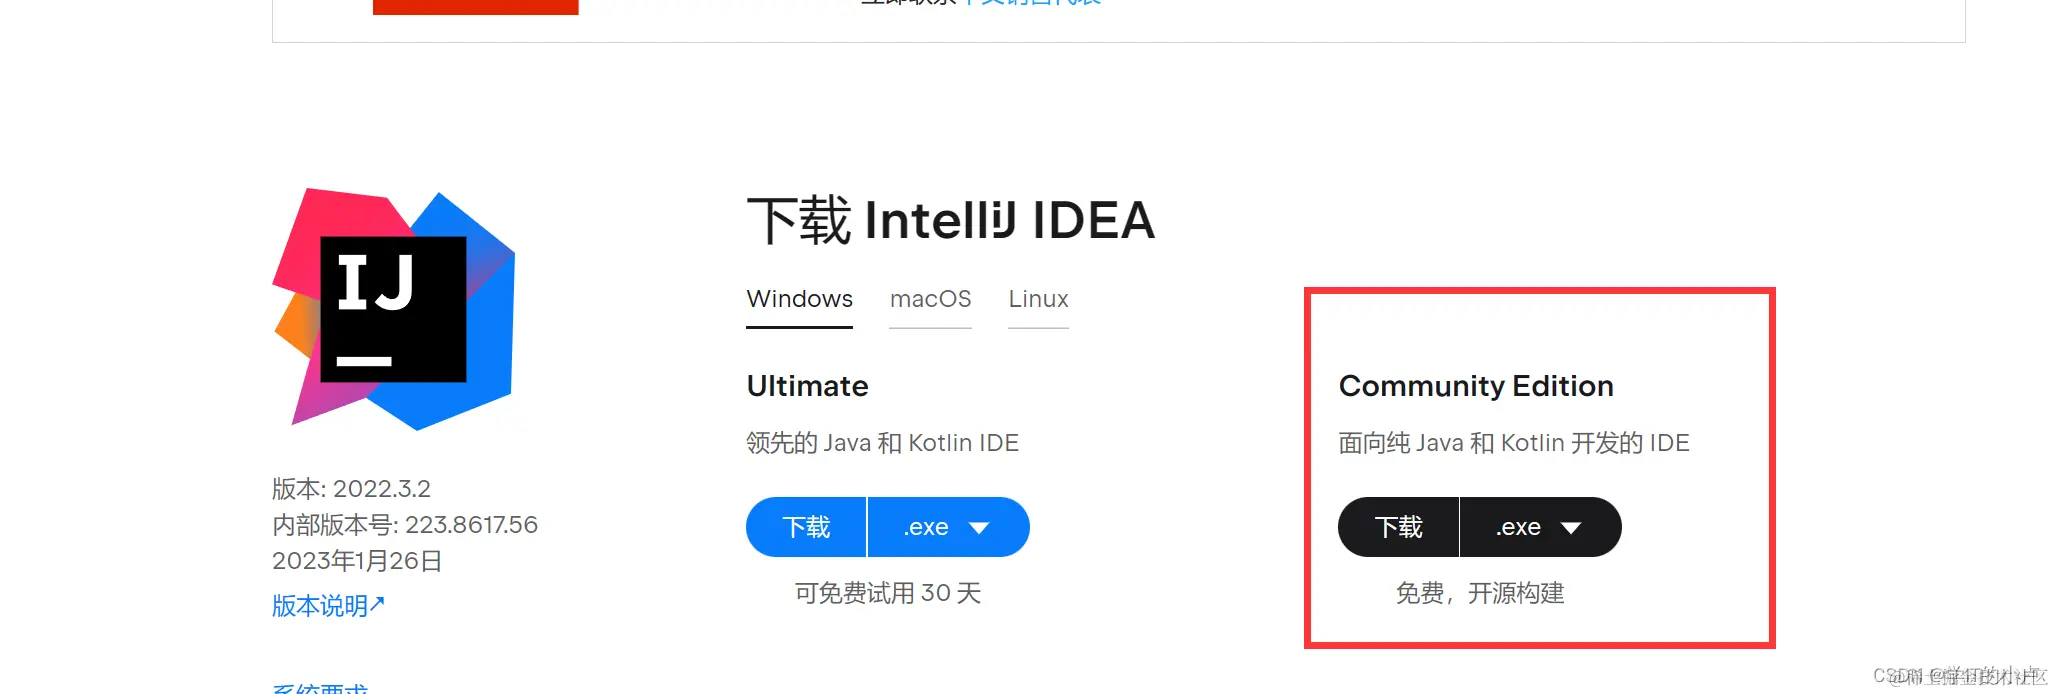Open the Community Edition .exe format dropdown arrow
The width and height of the screenshot is (2055, 694).
[x=1572, y=527]
